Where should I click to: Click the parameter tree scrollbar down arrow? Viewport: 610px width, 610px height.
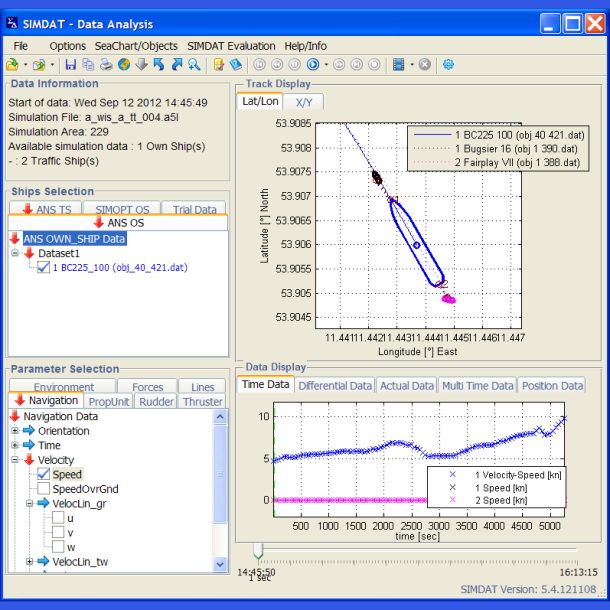(221, 566)
